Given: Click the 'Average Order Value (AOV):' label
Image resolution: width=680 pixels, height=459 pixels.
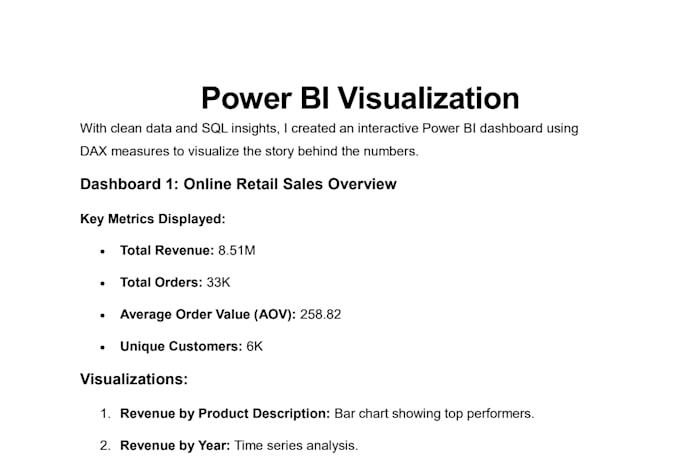Looking at the screenshot, I should (208, 314).
